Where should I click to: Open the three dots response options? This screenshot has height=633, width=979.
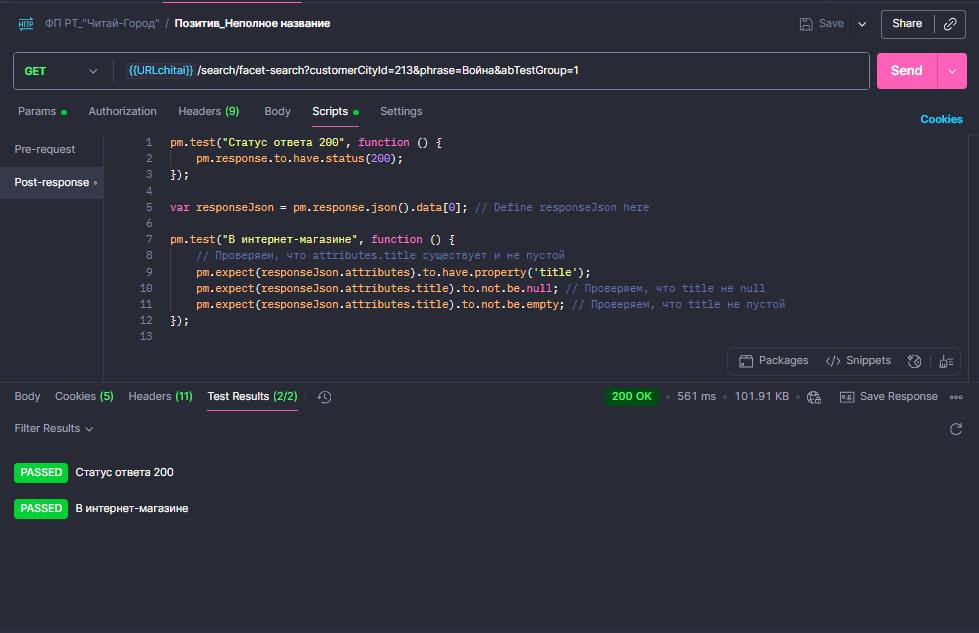[x=956, y=397]
